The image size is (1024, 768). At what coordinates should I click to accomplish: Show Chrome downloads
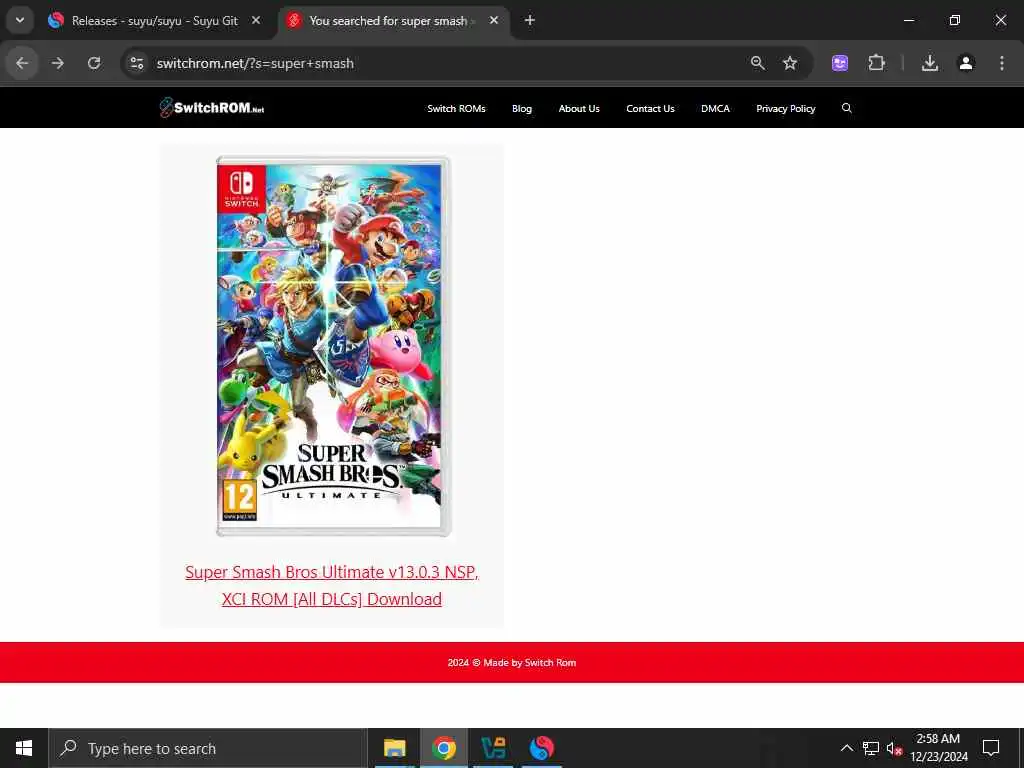(x=930, y=63)
